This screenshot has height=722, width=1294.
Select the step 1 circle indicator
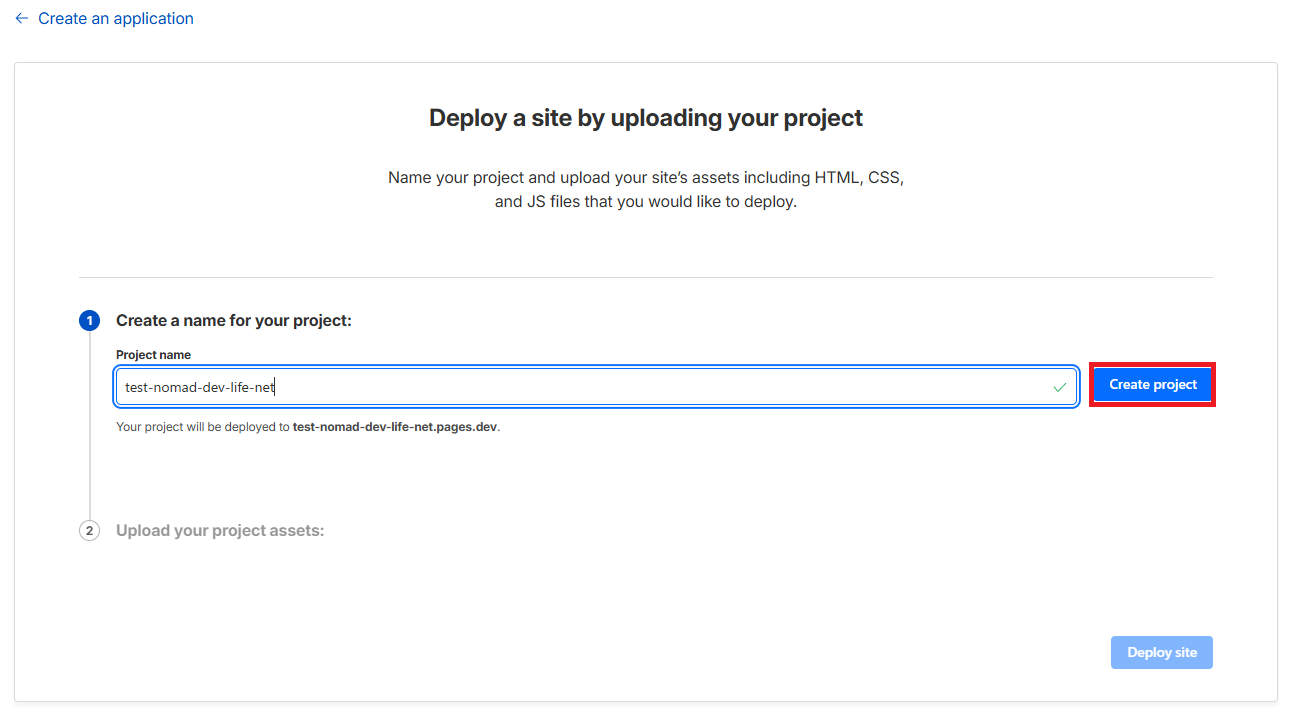click(89, 321)
